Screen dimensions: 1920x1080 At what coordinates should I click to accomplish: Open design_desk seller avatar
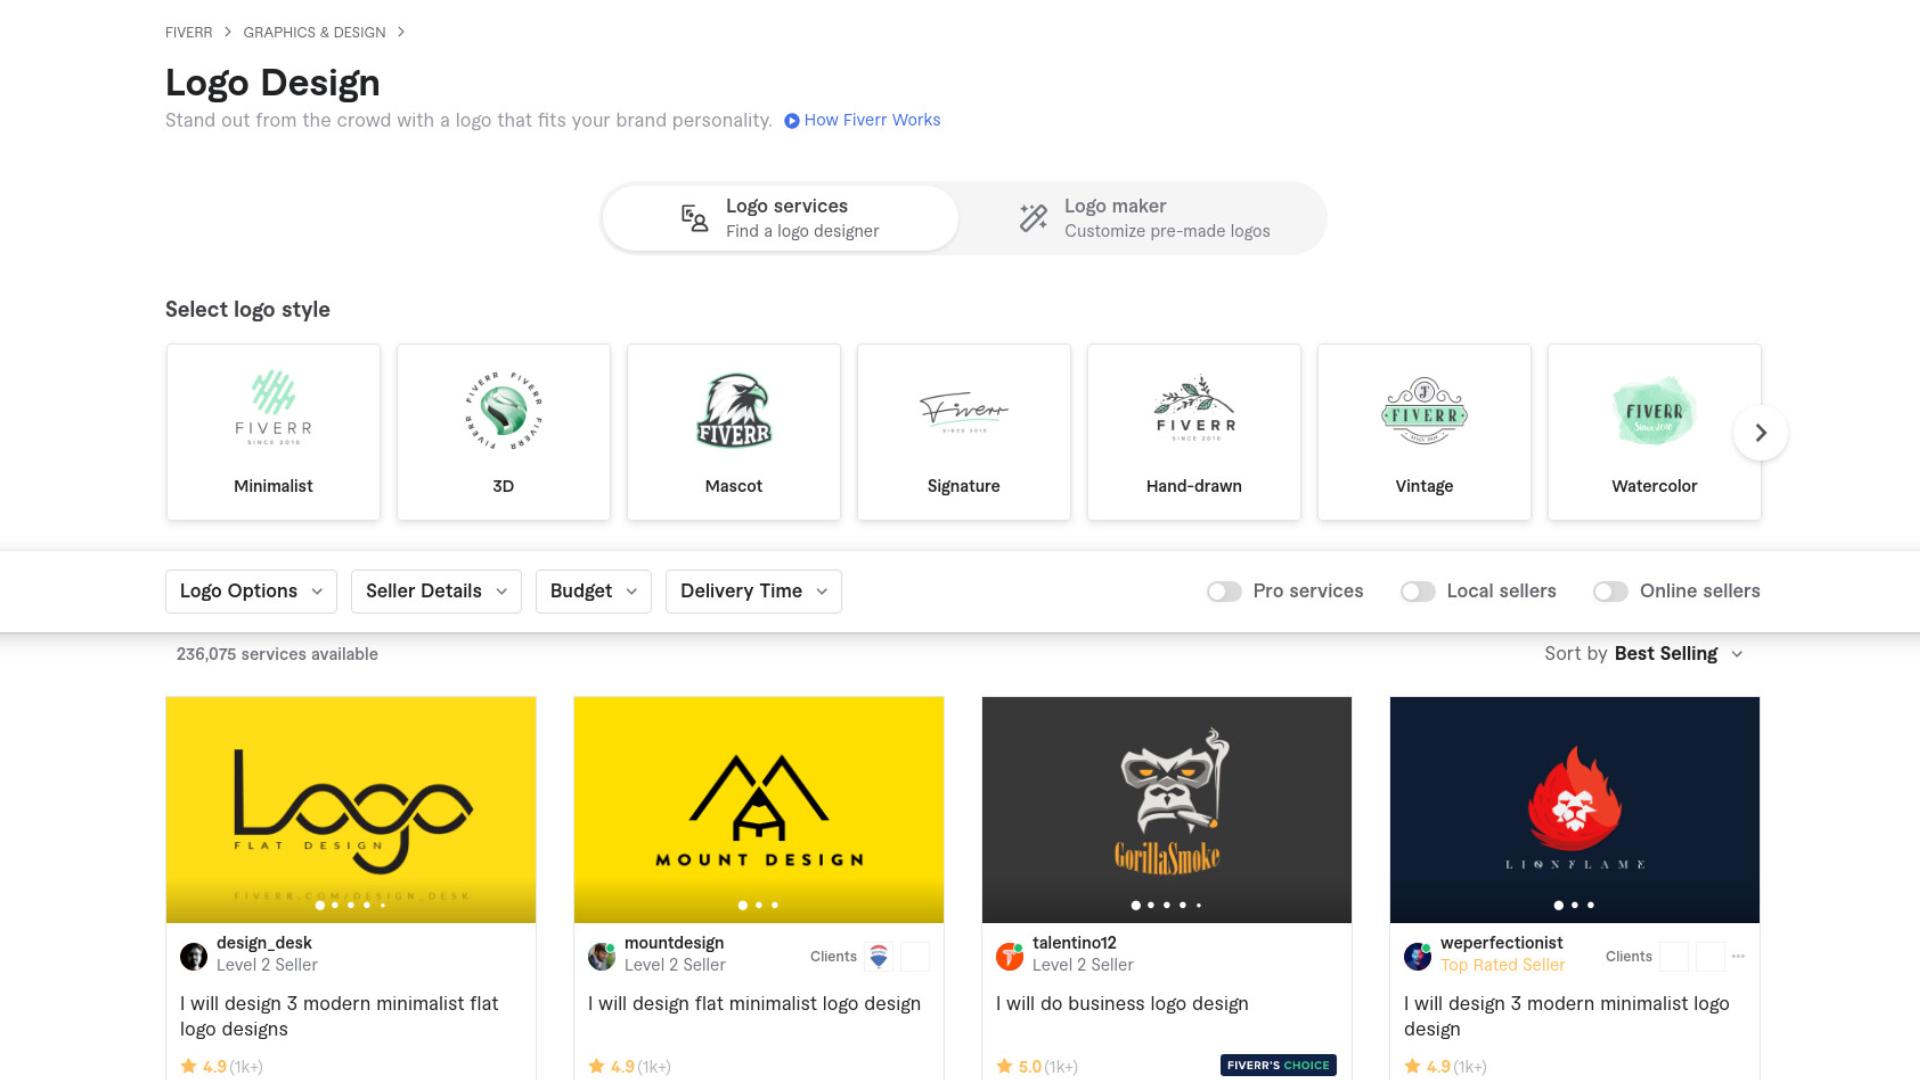193,956
